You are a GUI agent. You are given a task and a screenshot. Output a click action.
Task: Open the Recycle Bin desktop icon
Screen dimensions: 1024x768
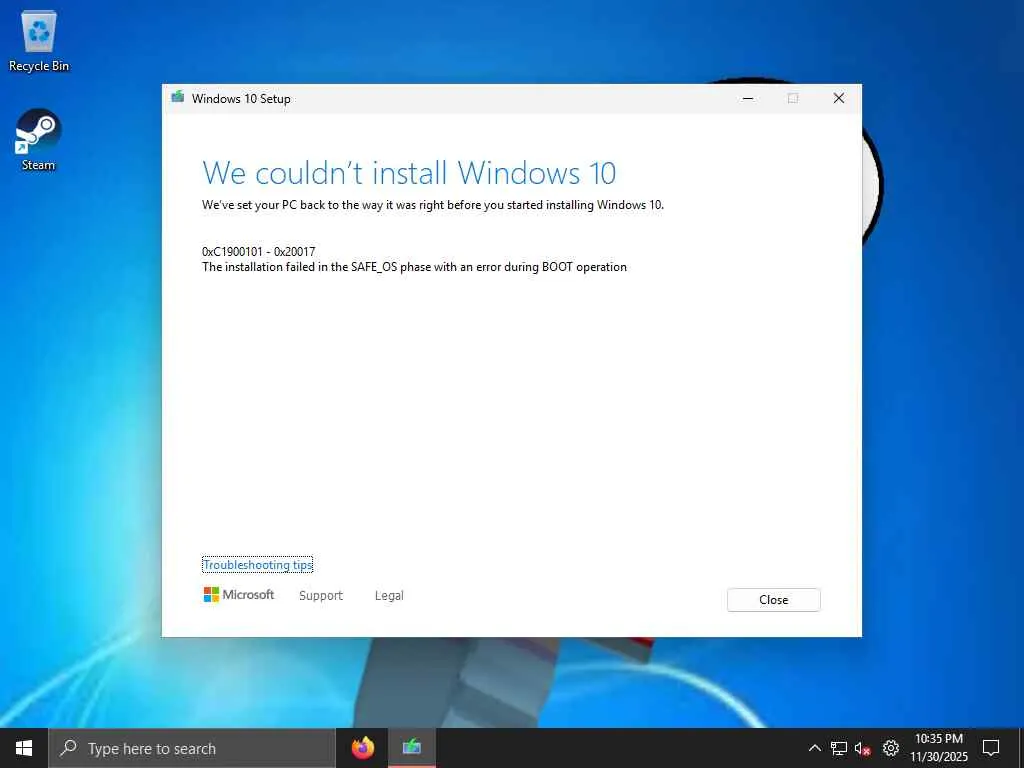pyautogui.click(x=39, y=42)
